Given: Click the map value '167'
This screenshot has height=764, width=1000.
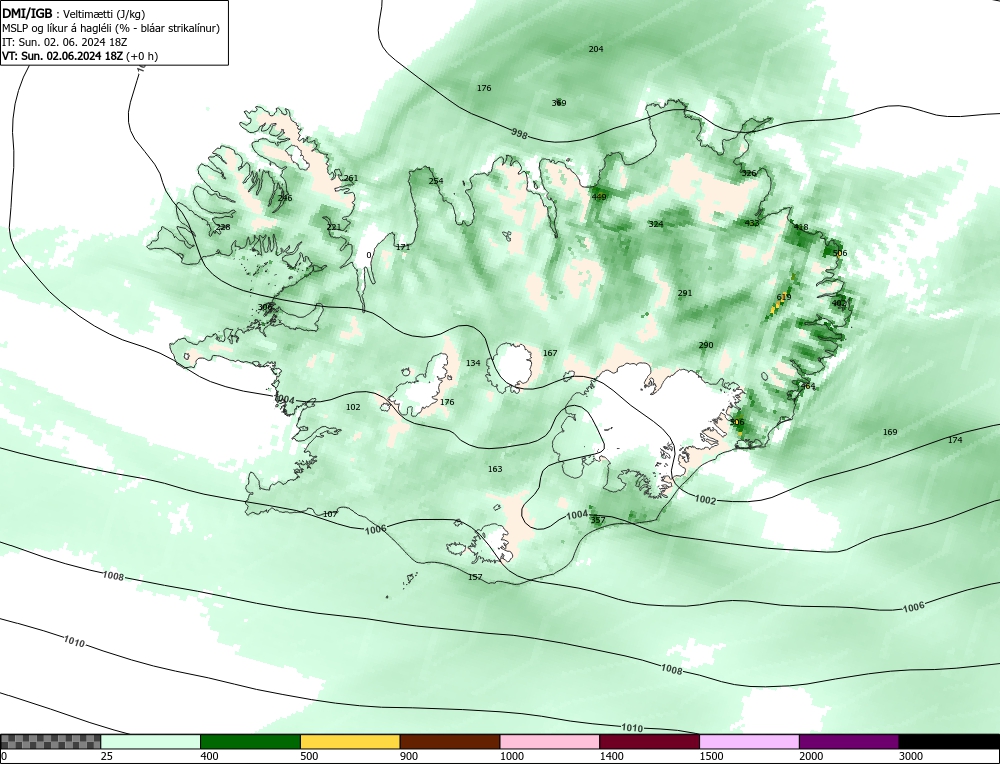Looking at the screenshot, I should click(x=550, y=353).
